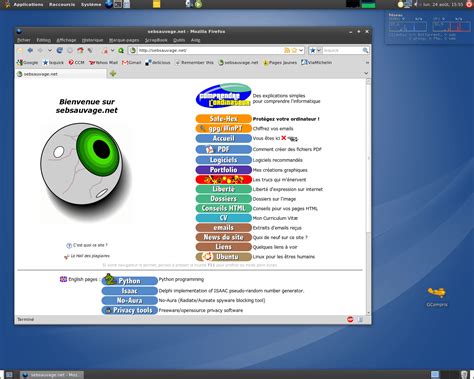Click the blue Back arrow in Firefox toolbar
Image resolution: width=474 pixels, height=379 pixels.
(30, 50)
